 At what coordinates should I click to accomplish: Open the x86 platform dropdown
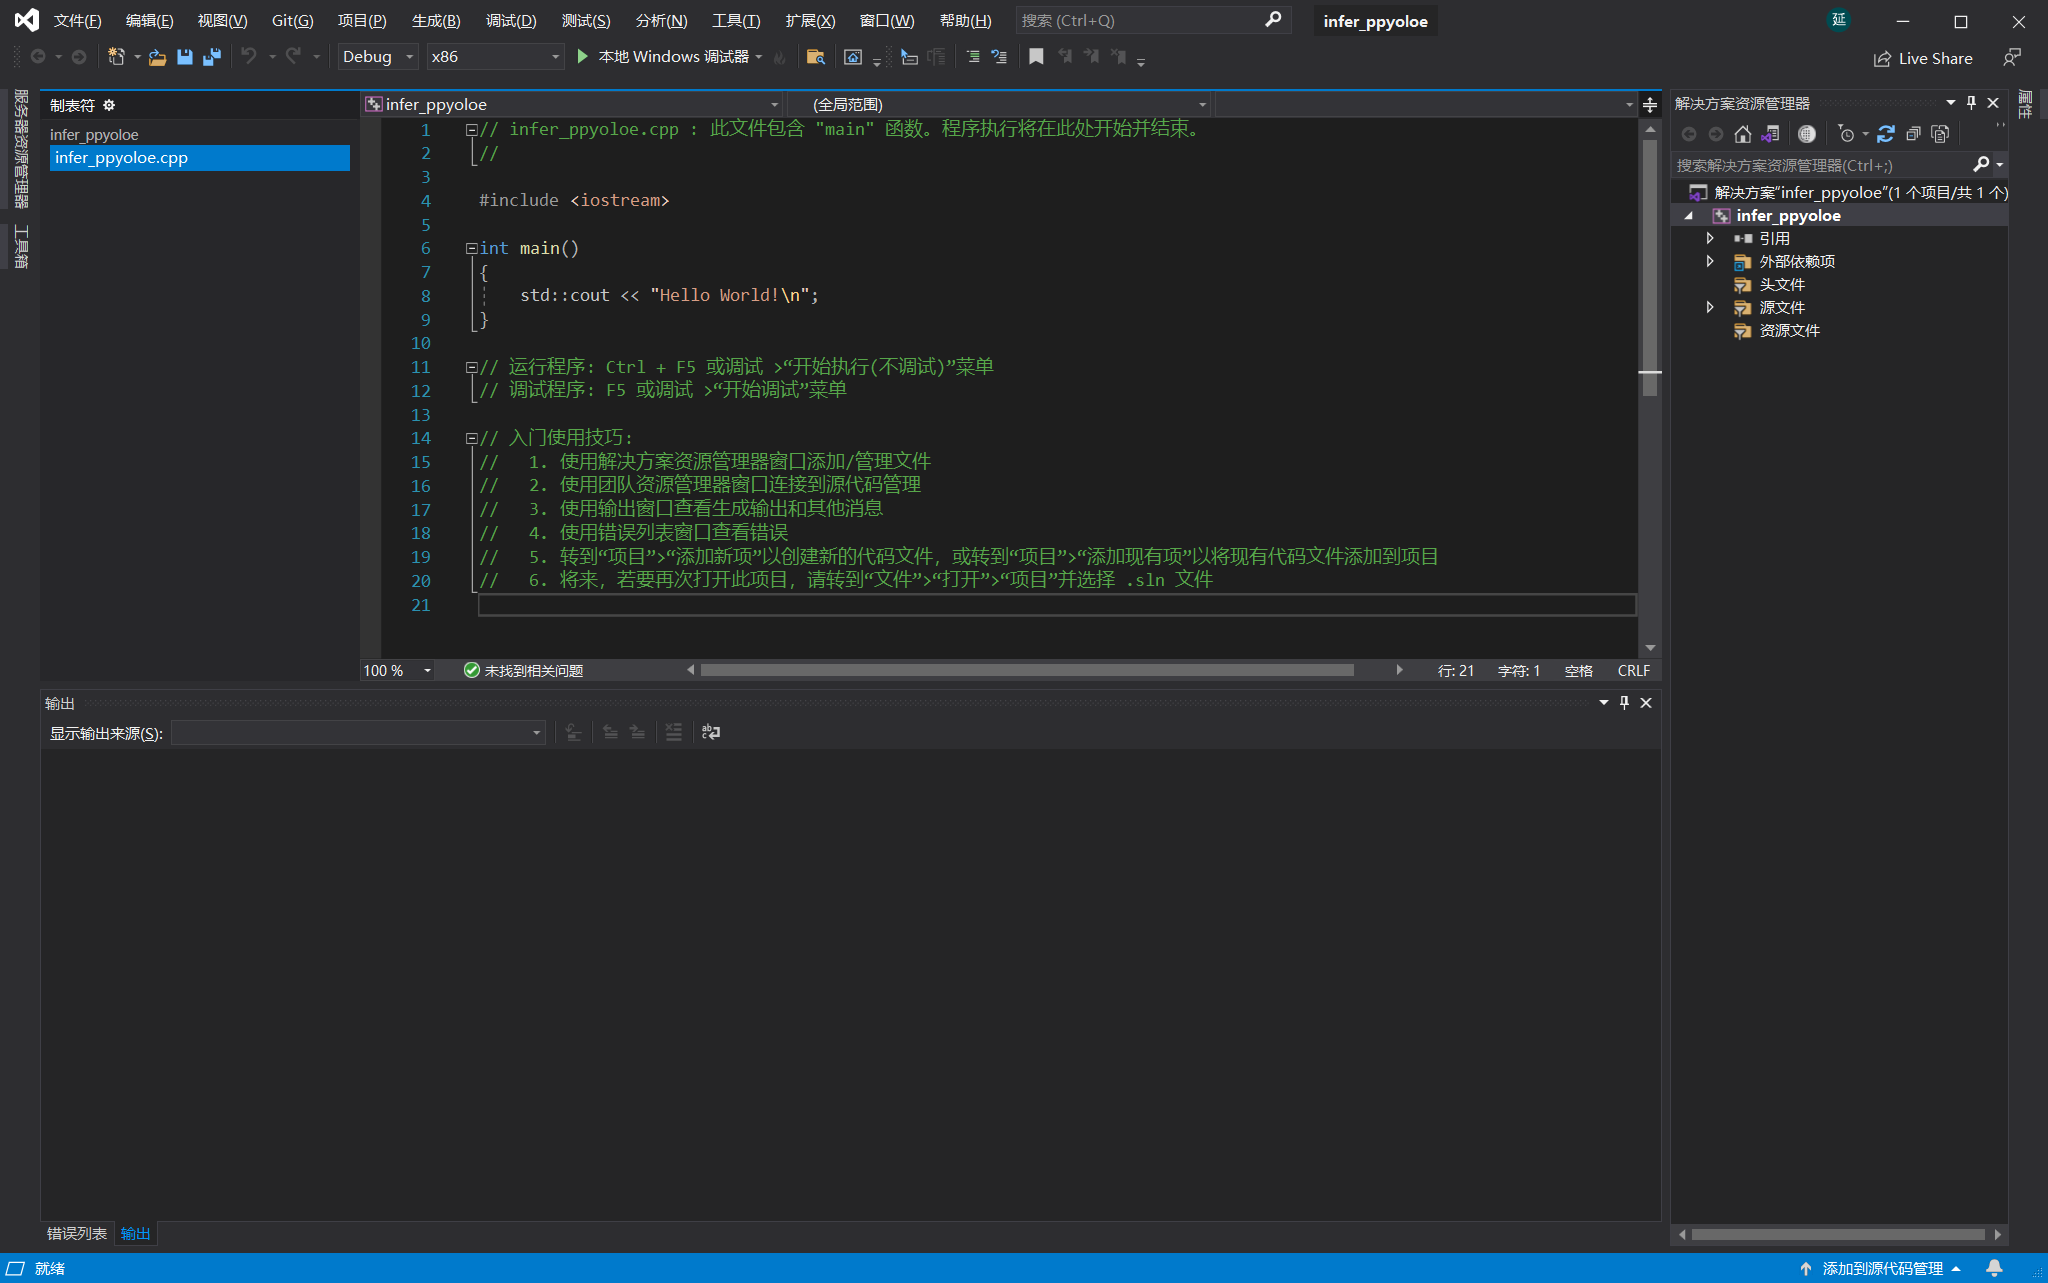495,57
